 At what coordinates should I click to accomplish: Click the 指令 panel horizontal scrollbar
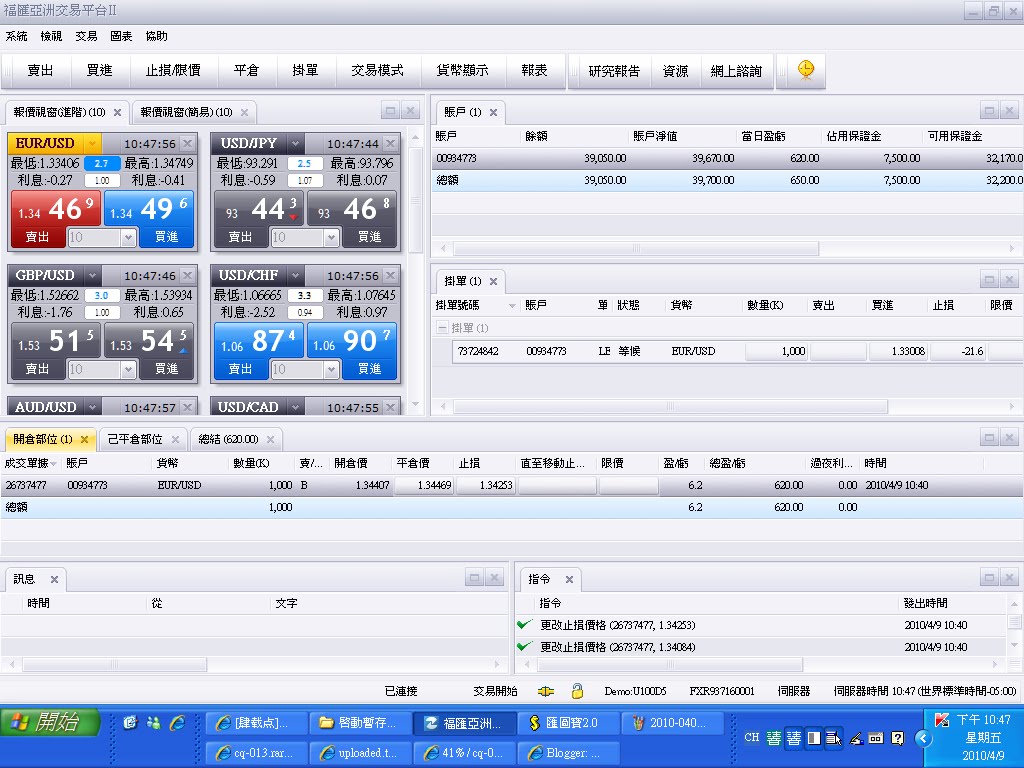click(669, 665)
